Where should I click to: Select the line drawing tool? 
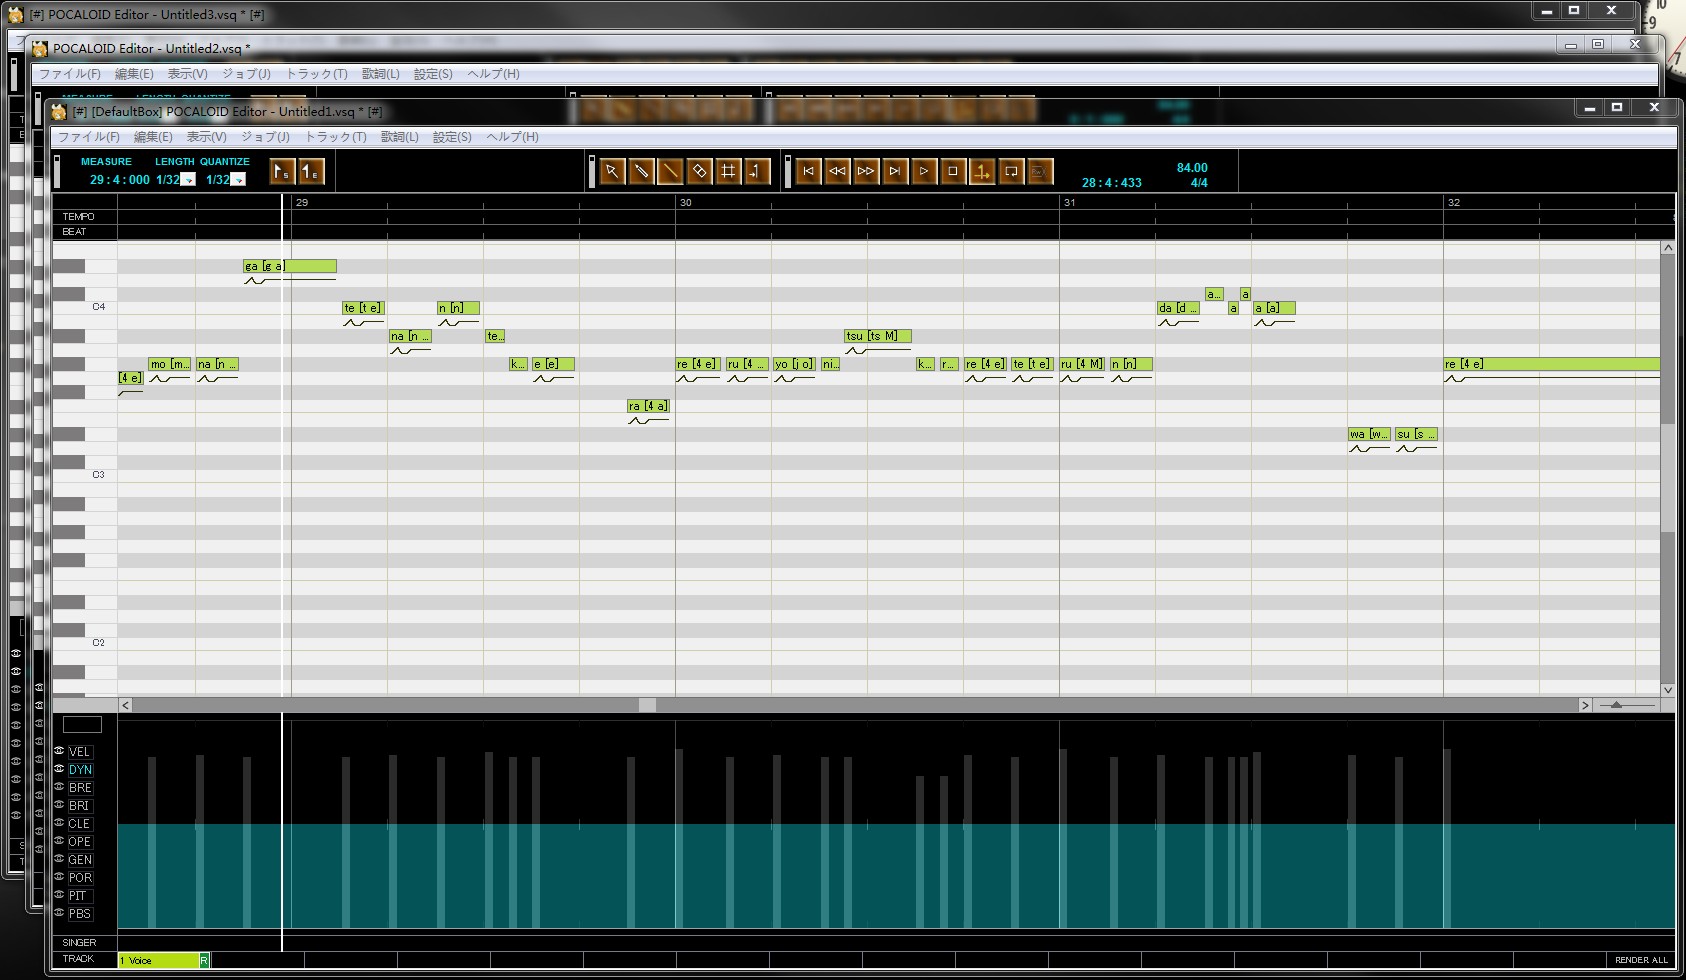pos(670,172)
